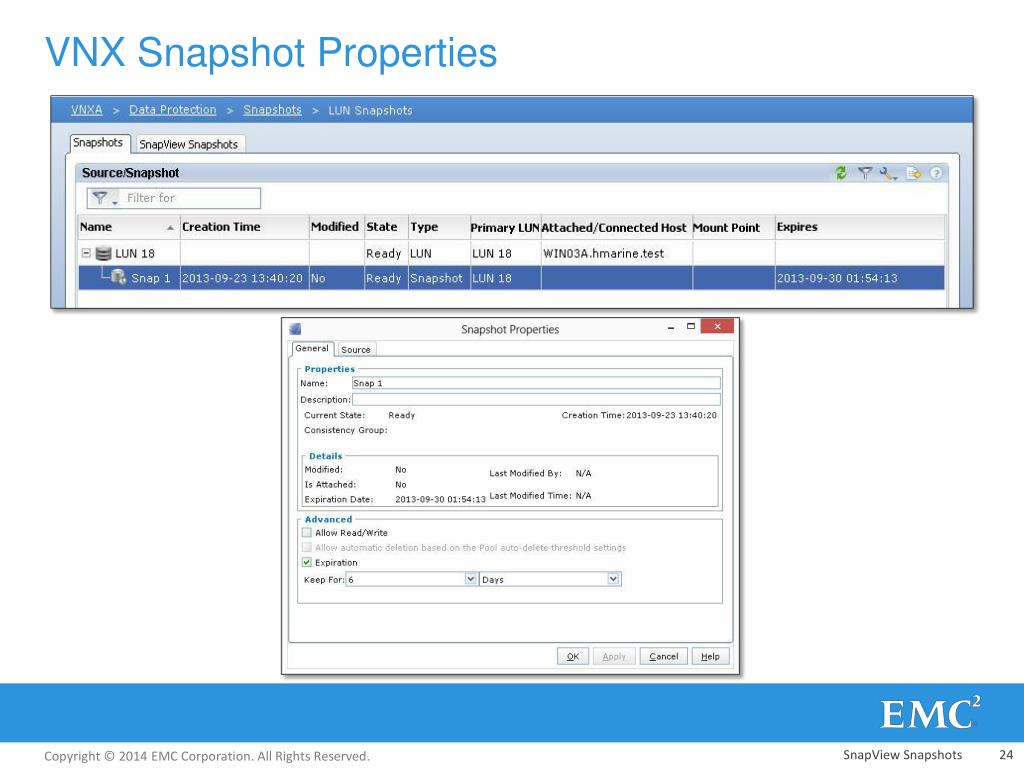Viewport: 1024px width, 768px height.
Task: Click the Expires column header
Action: pos(859,227)
